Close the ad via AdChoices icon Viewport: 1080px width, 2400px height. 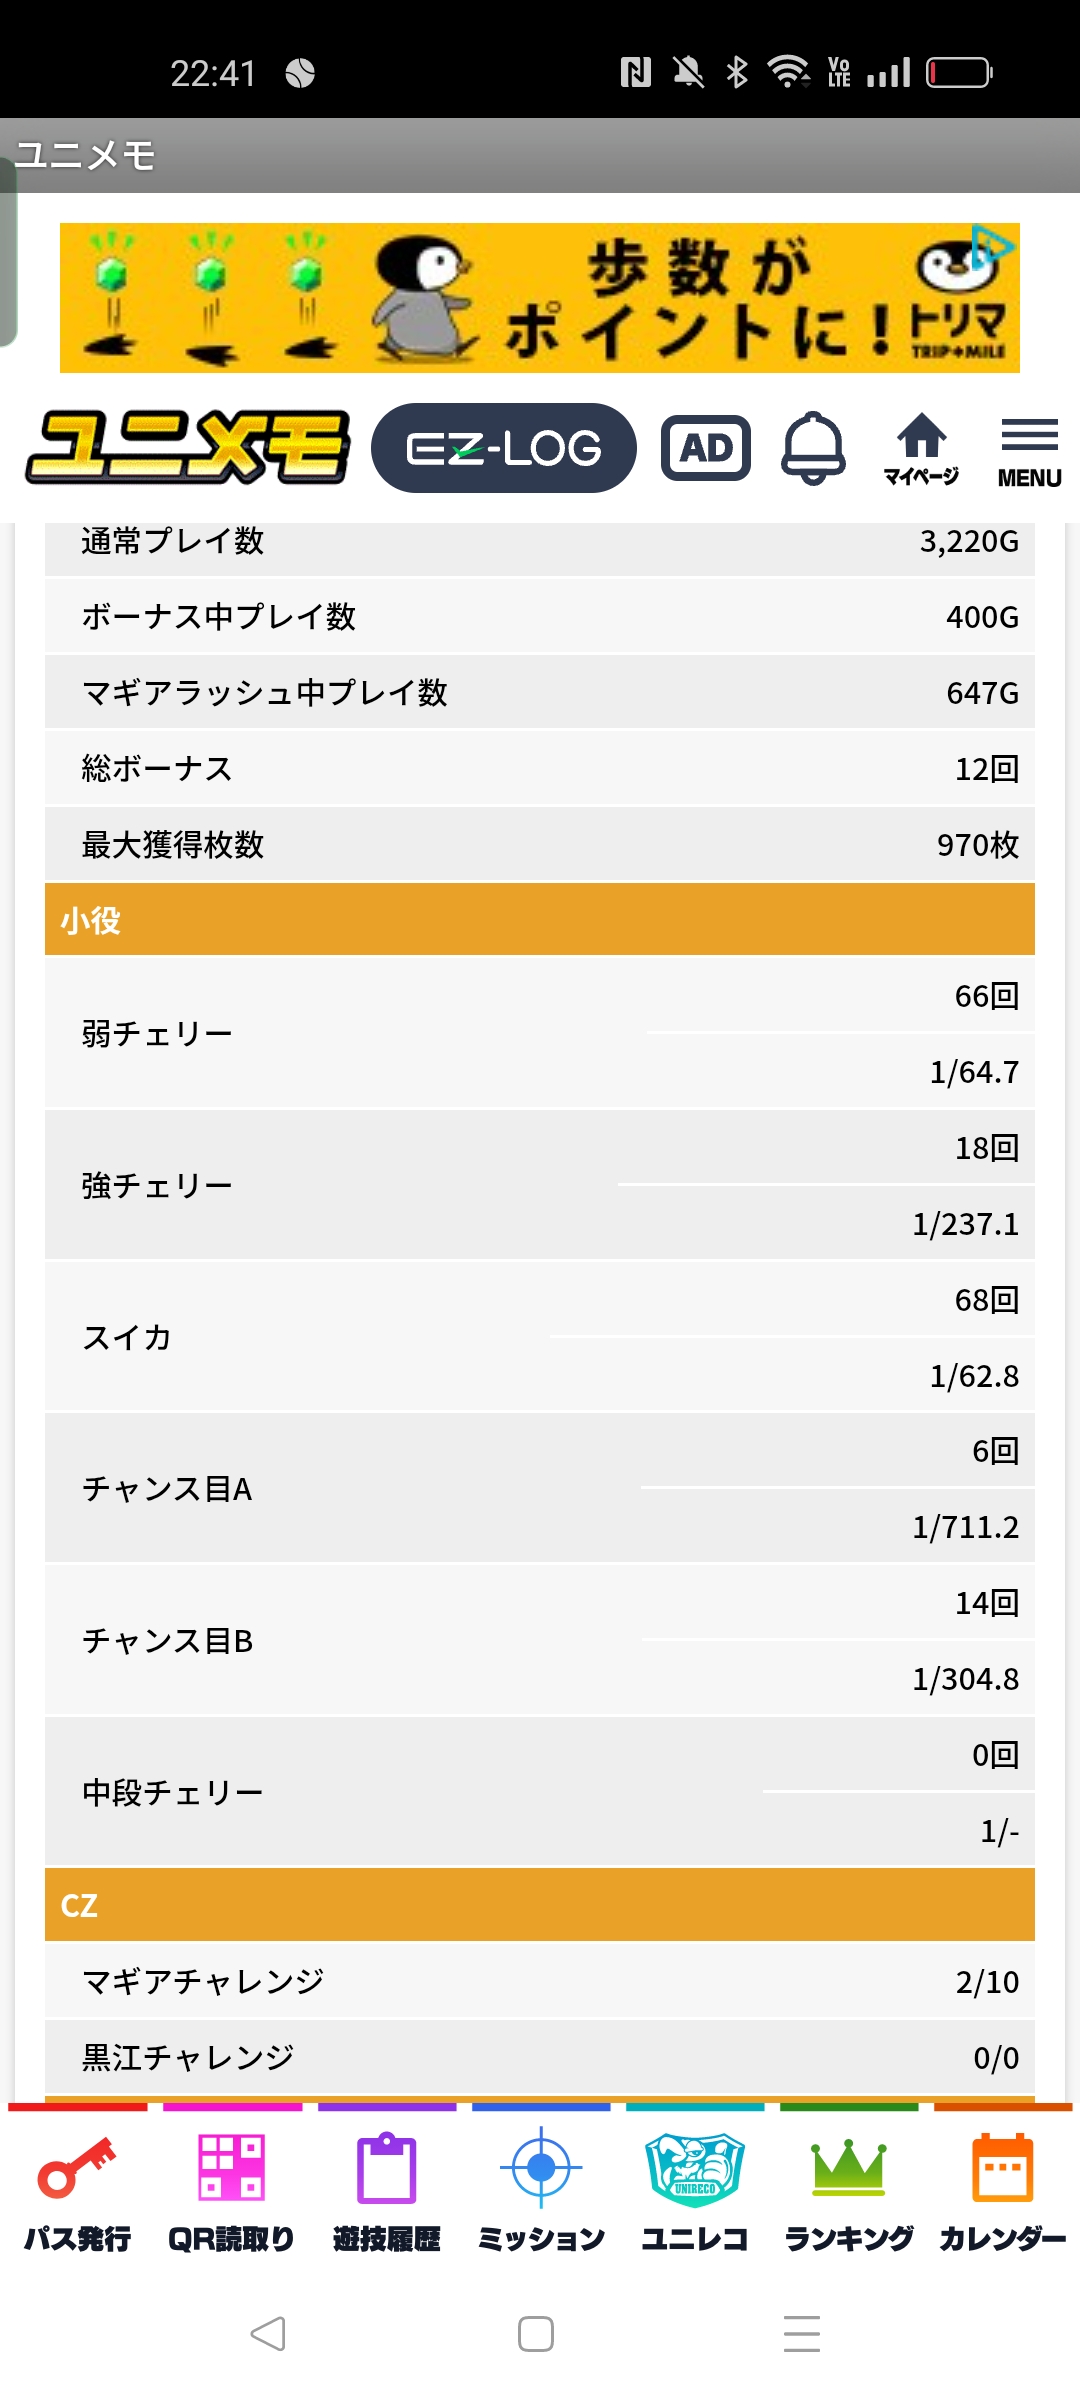click(x=992, y=246)
